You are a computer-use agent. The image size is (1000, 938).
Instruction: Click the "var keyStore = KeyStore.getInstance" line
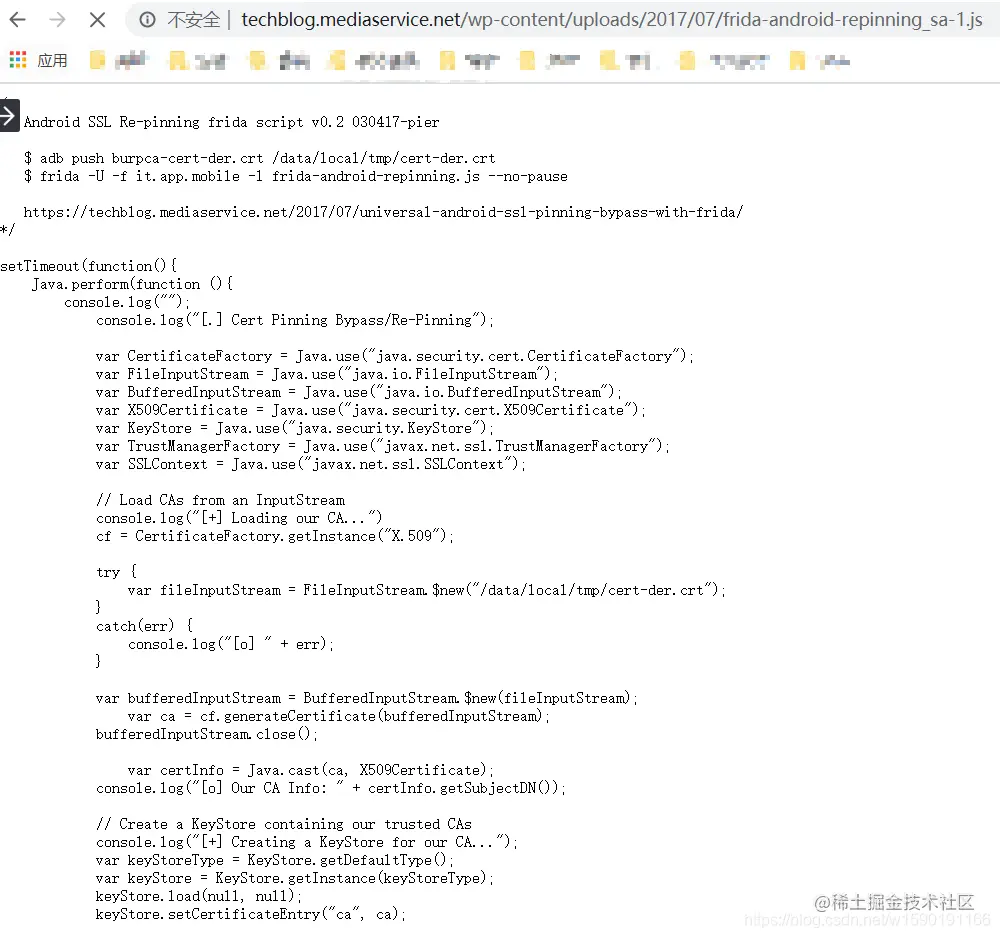tap(295, 878)
